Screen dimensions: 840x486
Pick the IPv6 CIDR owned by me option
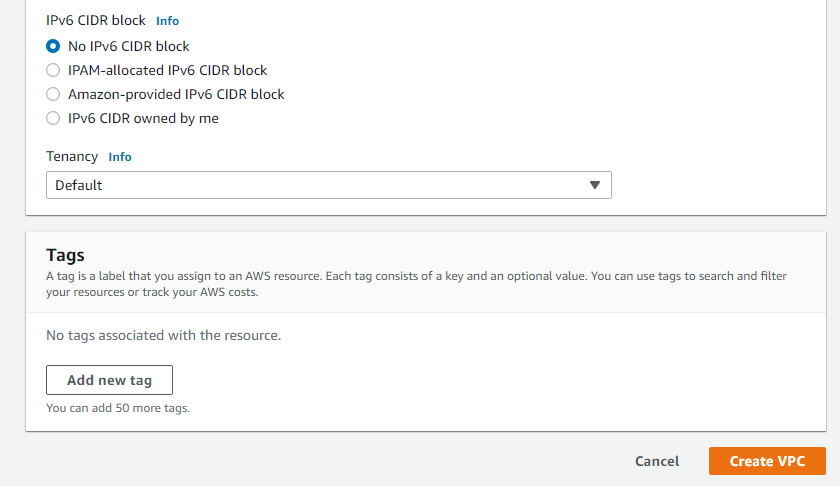53,118
